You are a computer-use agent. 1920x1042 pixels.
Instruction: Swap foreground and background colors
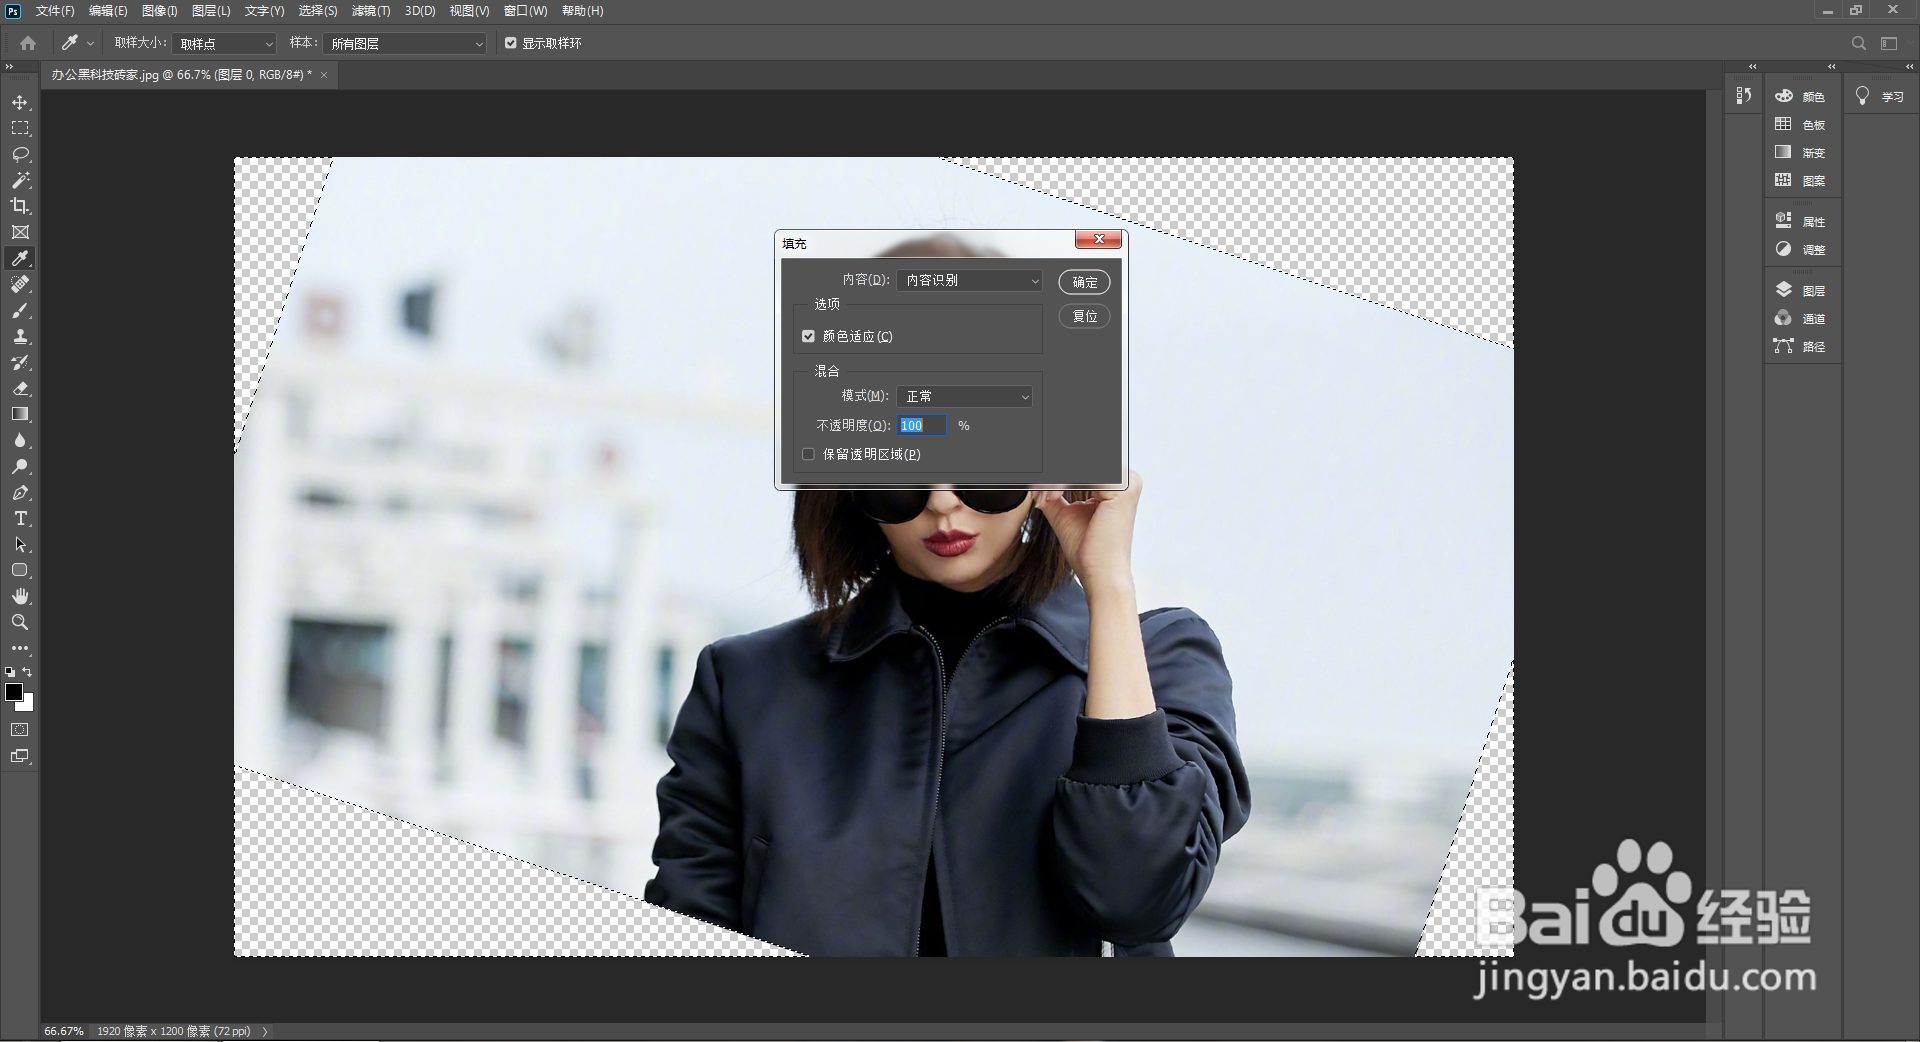coord(28,672)
